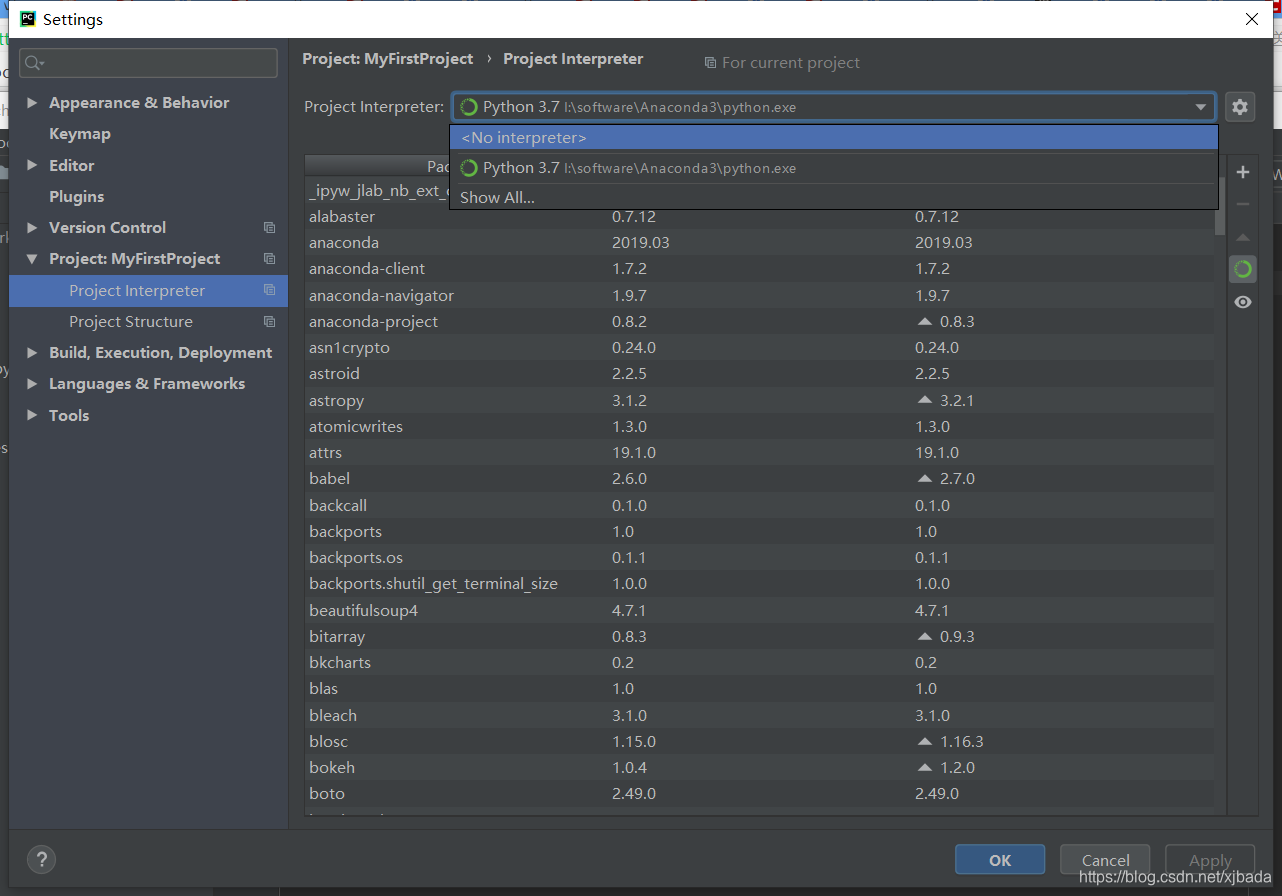This screenshot has width=1282, height=896.
Task: Click upgrade arrow next to blosc 1.16.3
Action: 925,741
